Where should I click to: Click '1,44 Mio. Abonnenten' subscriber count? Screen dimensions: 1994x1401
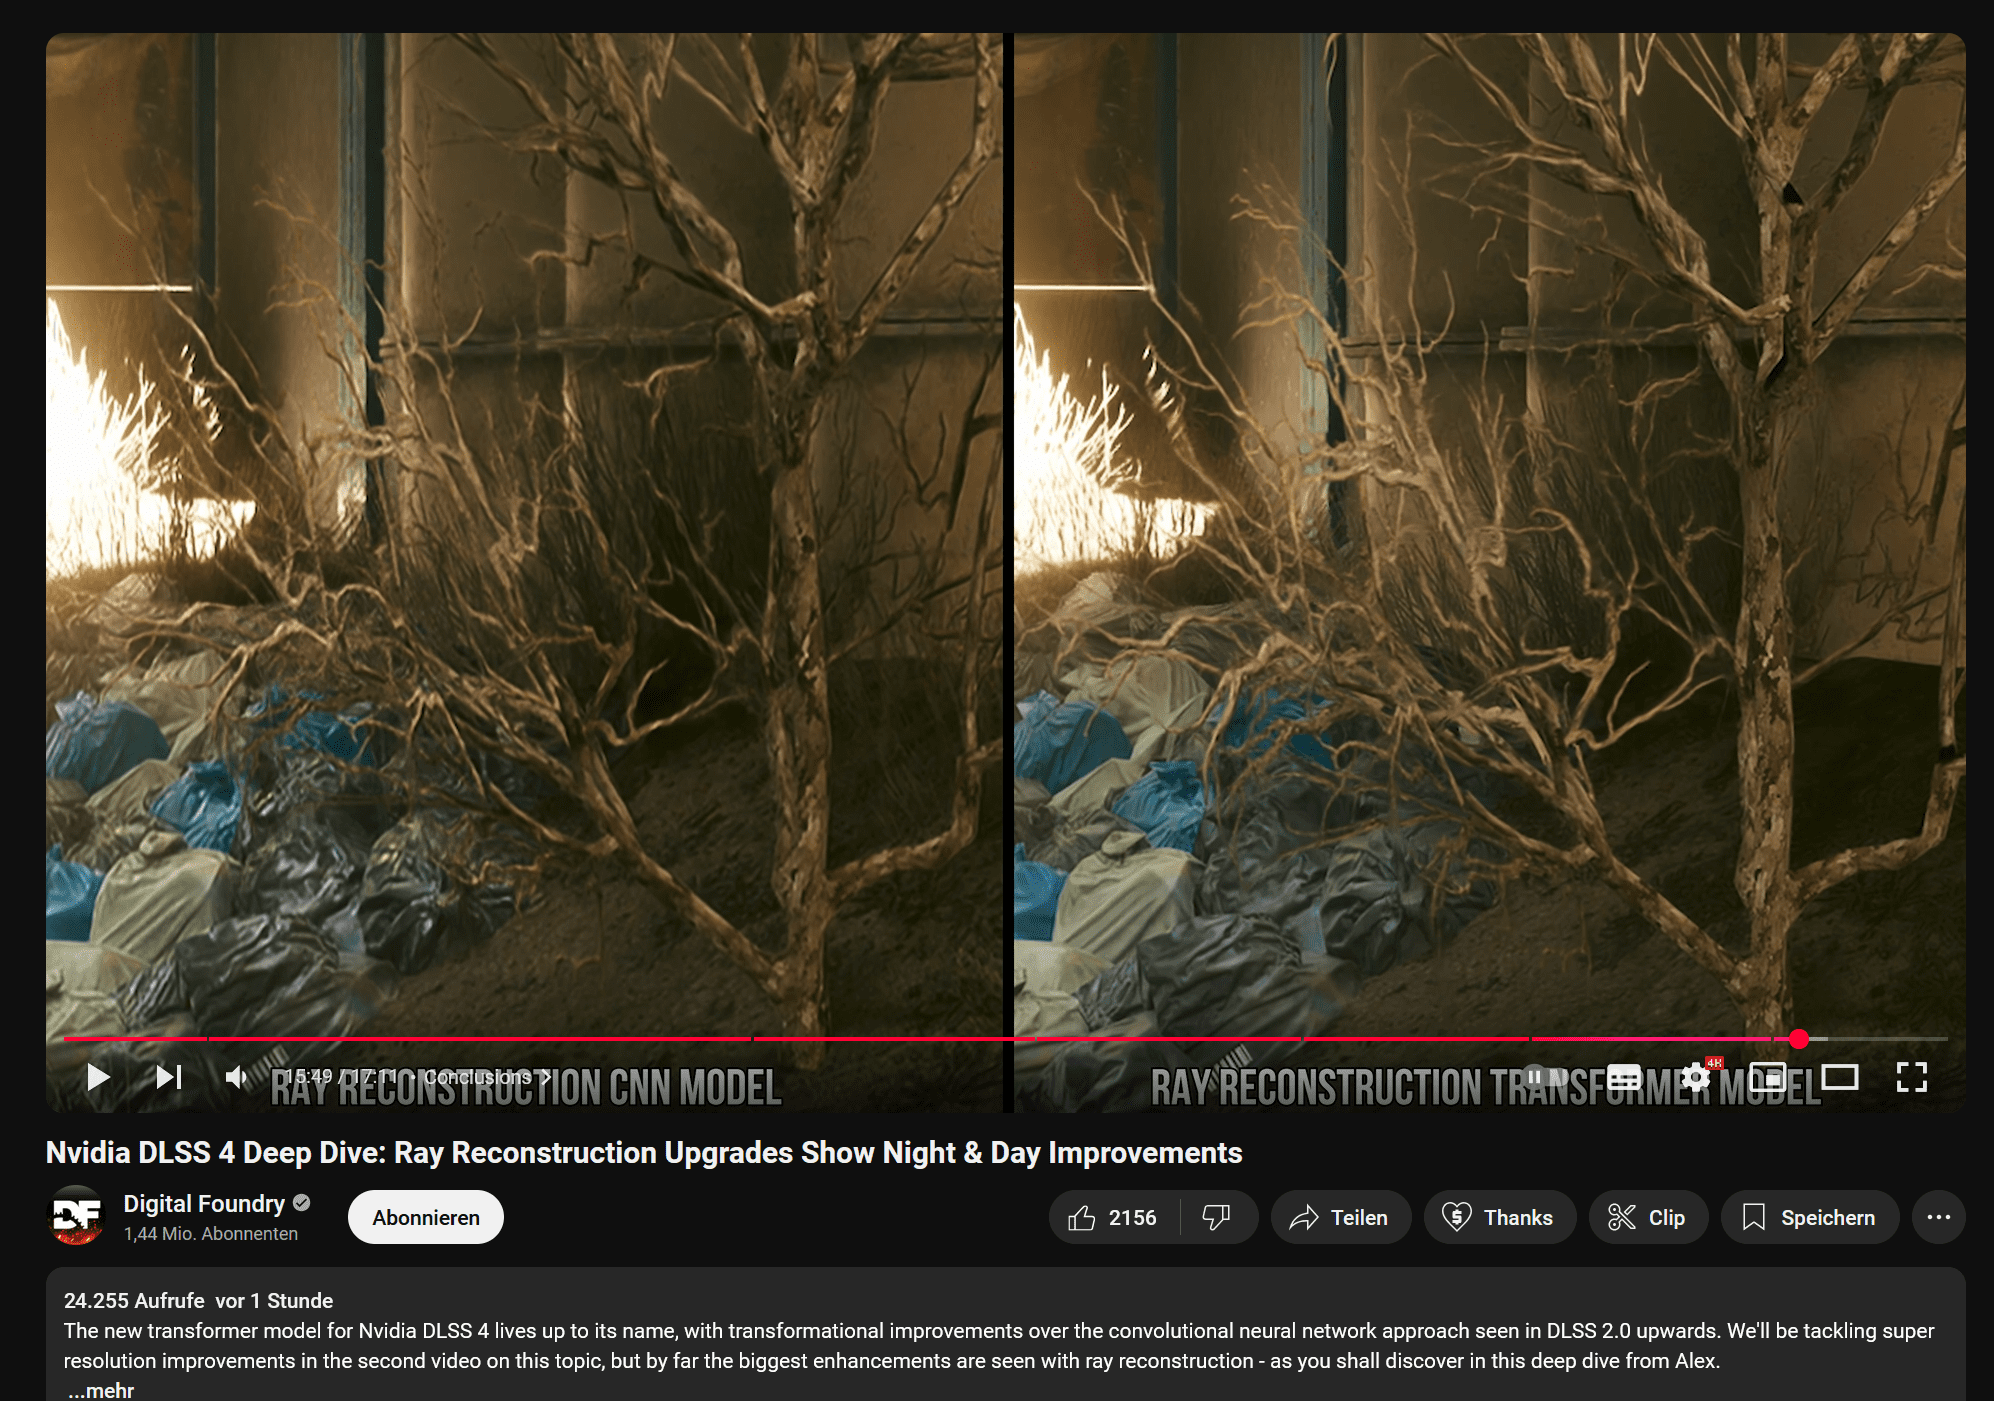pyautogui.click(x=211, y=1234)
